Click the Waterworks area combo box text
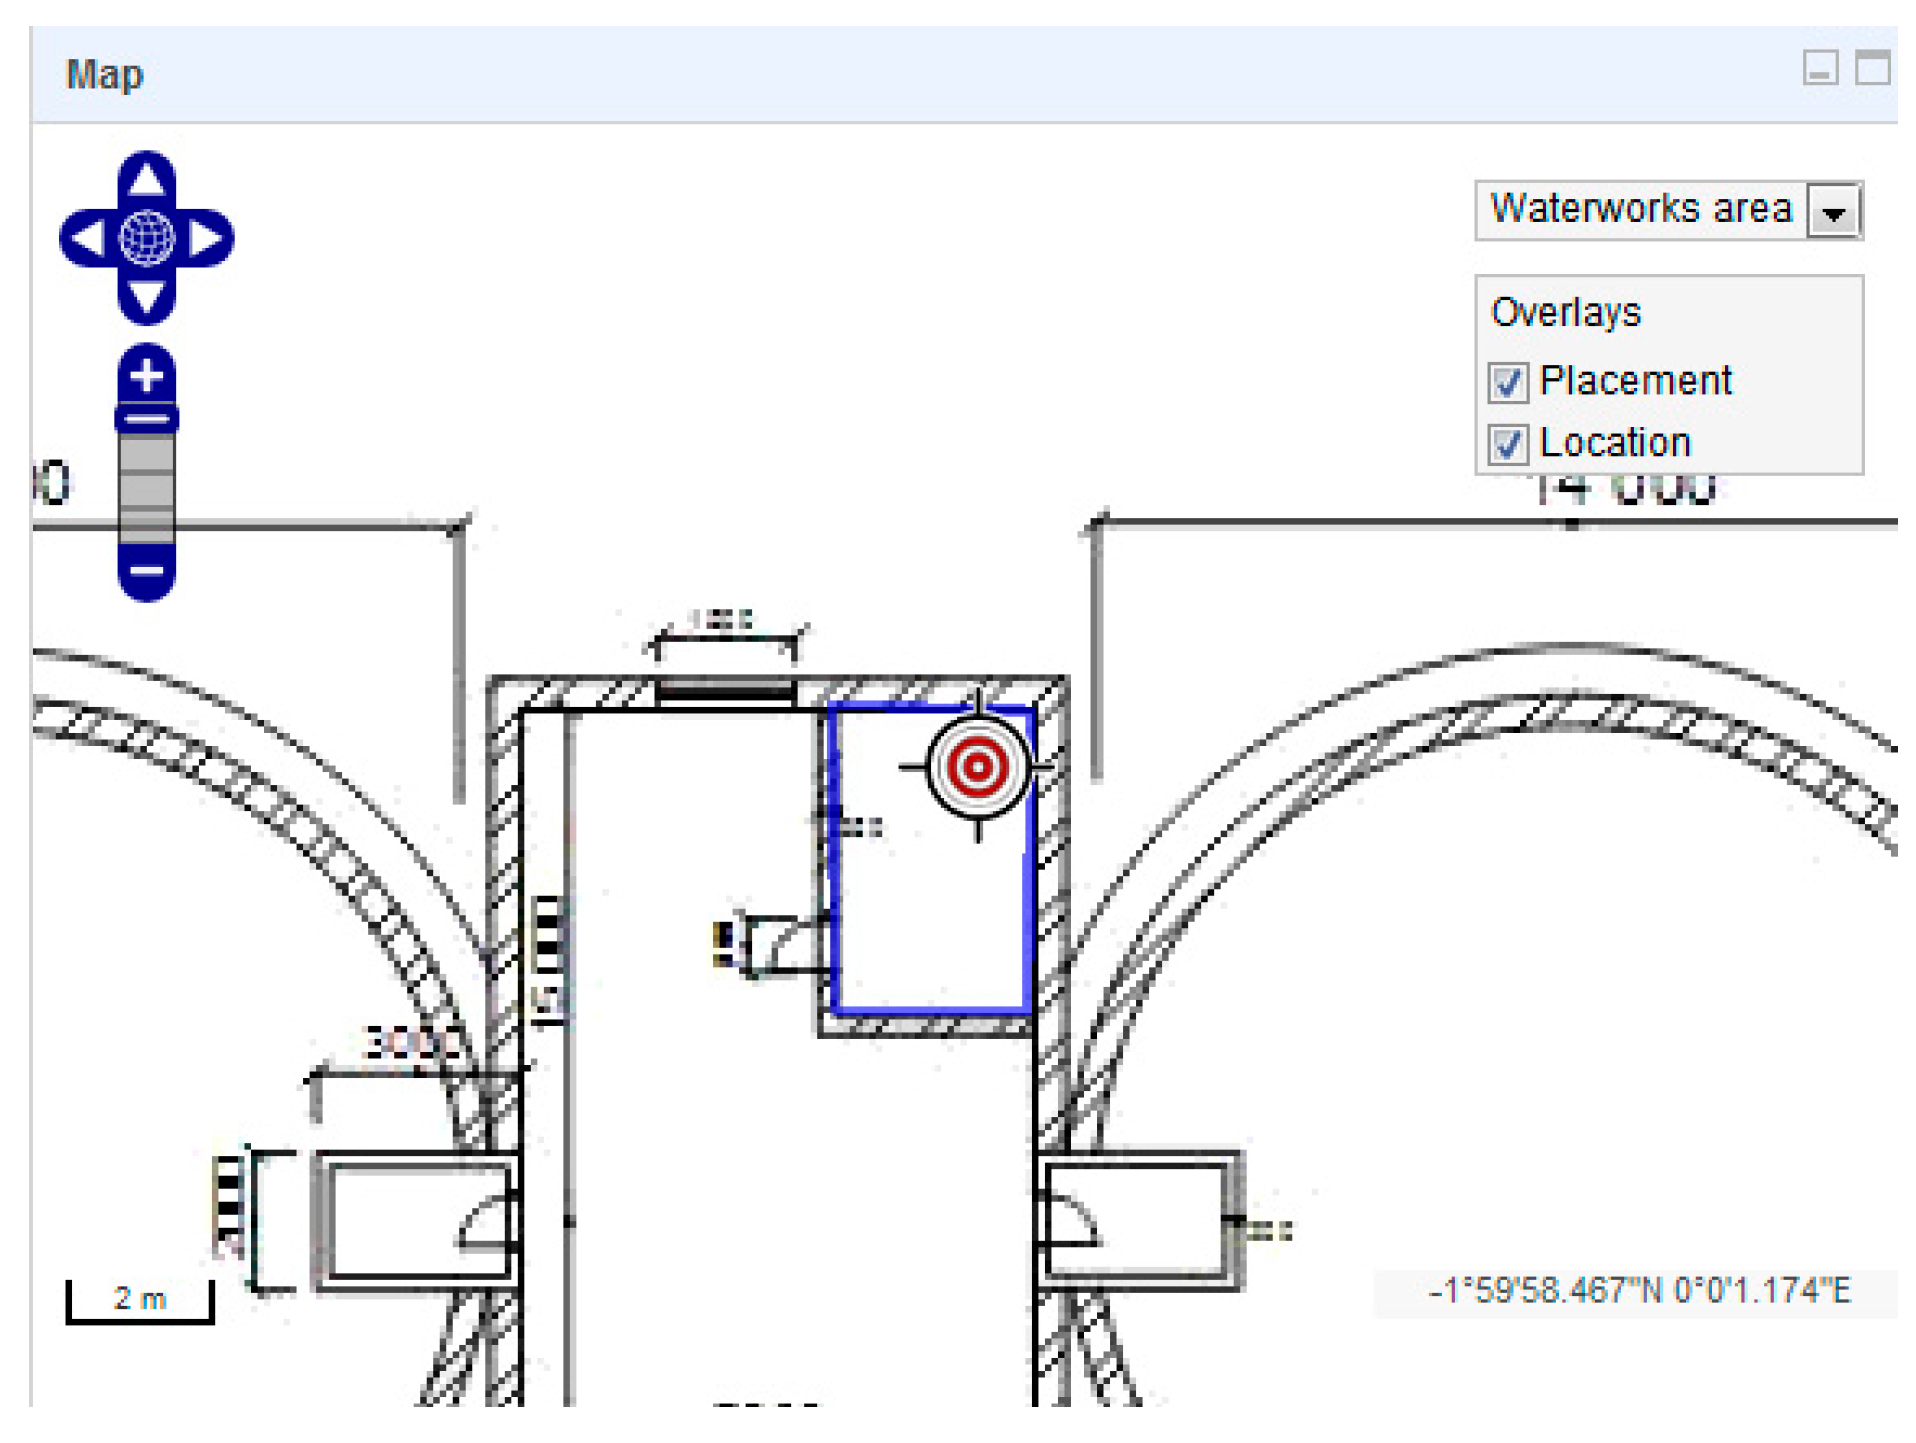 point(1640,210)
